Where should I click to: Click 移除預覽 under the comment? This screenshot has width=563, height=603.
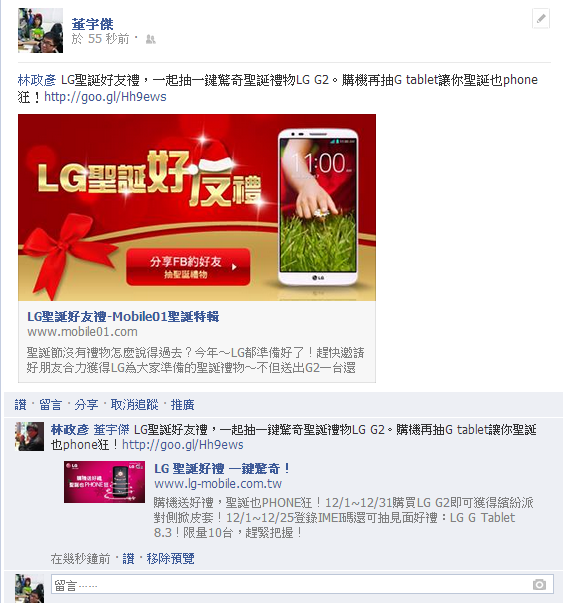pos(170,558)
